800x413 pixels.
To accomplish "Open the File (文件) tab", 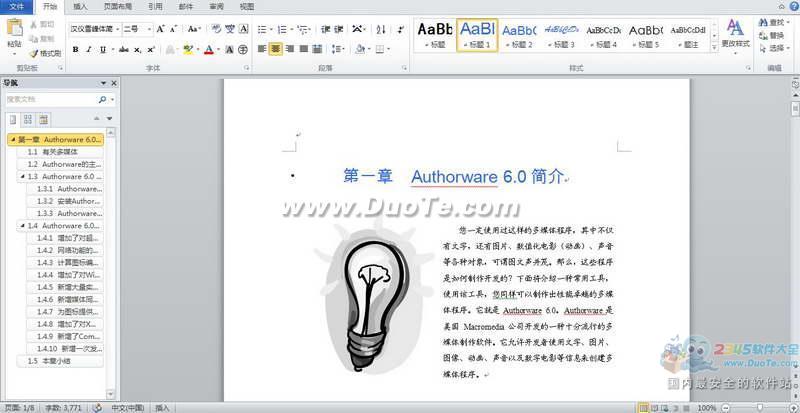I will 17,7.
